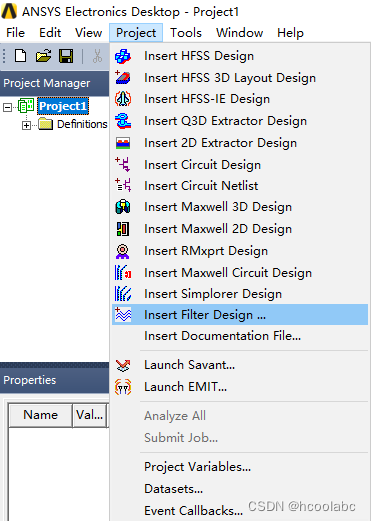This screenshot has width=371, height=521.
Task: Click the Launch Savant icon
Action: pyautogui.click(x=123, y=365)
